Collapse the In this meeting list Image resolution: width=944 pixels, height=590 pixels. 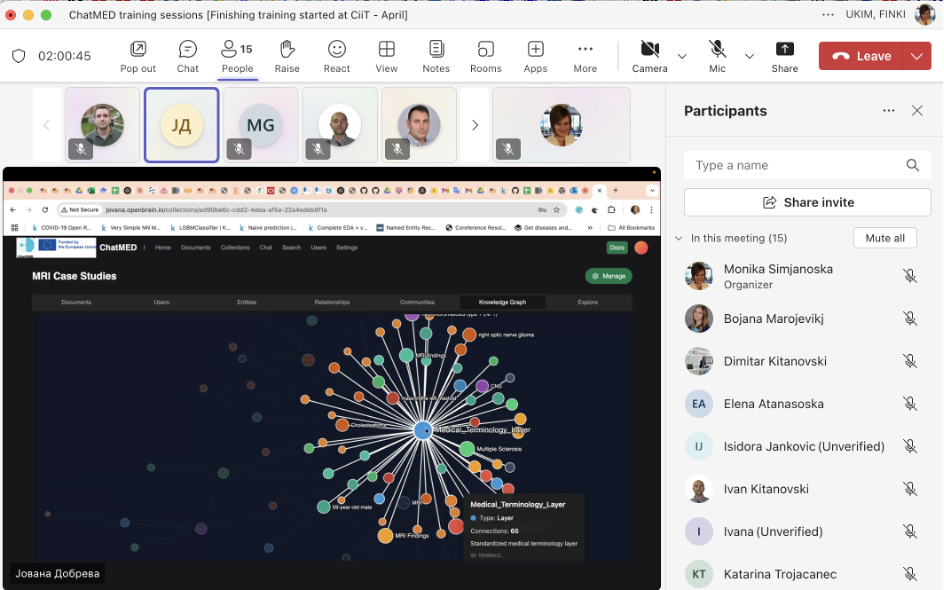(680, 238)
